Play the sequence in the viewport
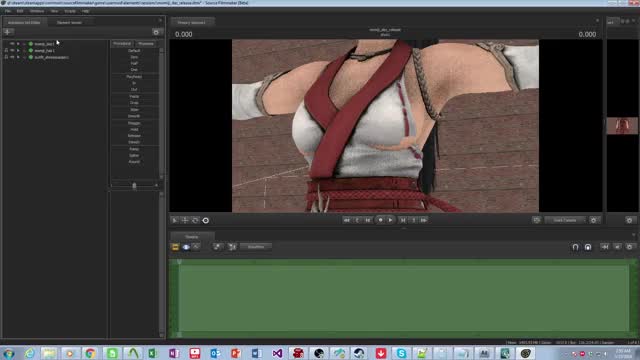This screenshot has height=360, width=640. coord(391,220)
